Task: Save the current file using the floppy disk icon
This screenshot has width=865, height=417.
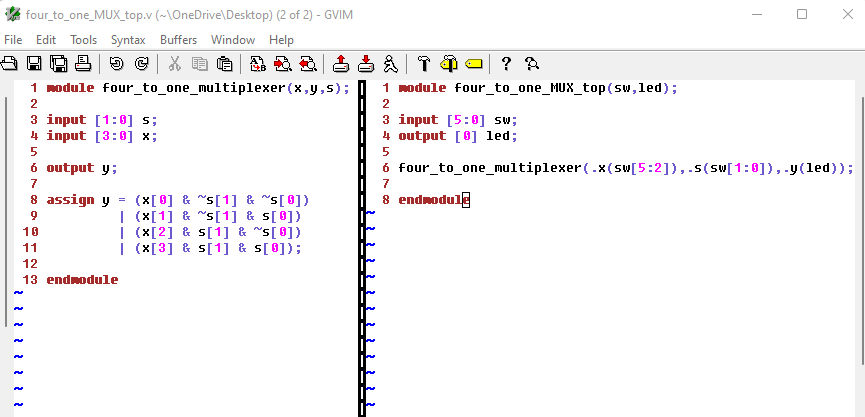Action: click(x=34, y=64)
